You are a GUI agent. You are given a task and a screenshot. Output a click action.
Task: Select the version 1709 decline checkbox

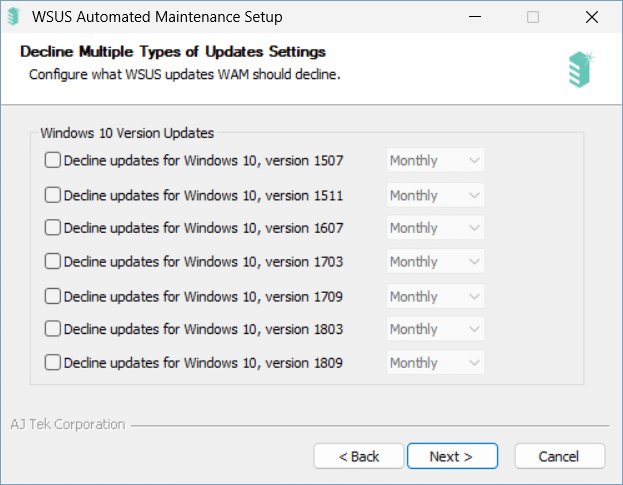click(52, 296)
